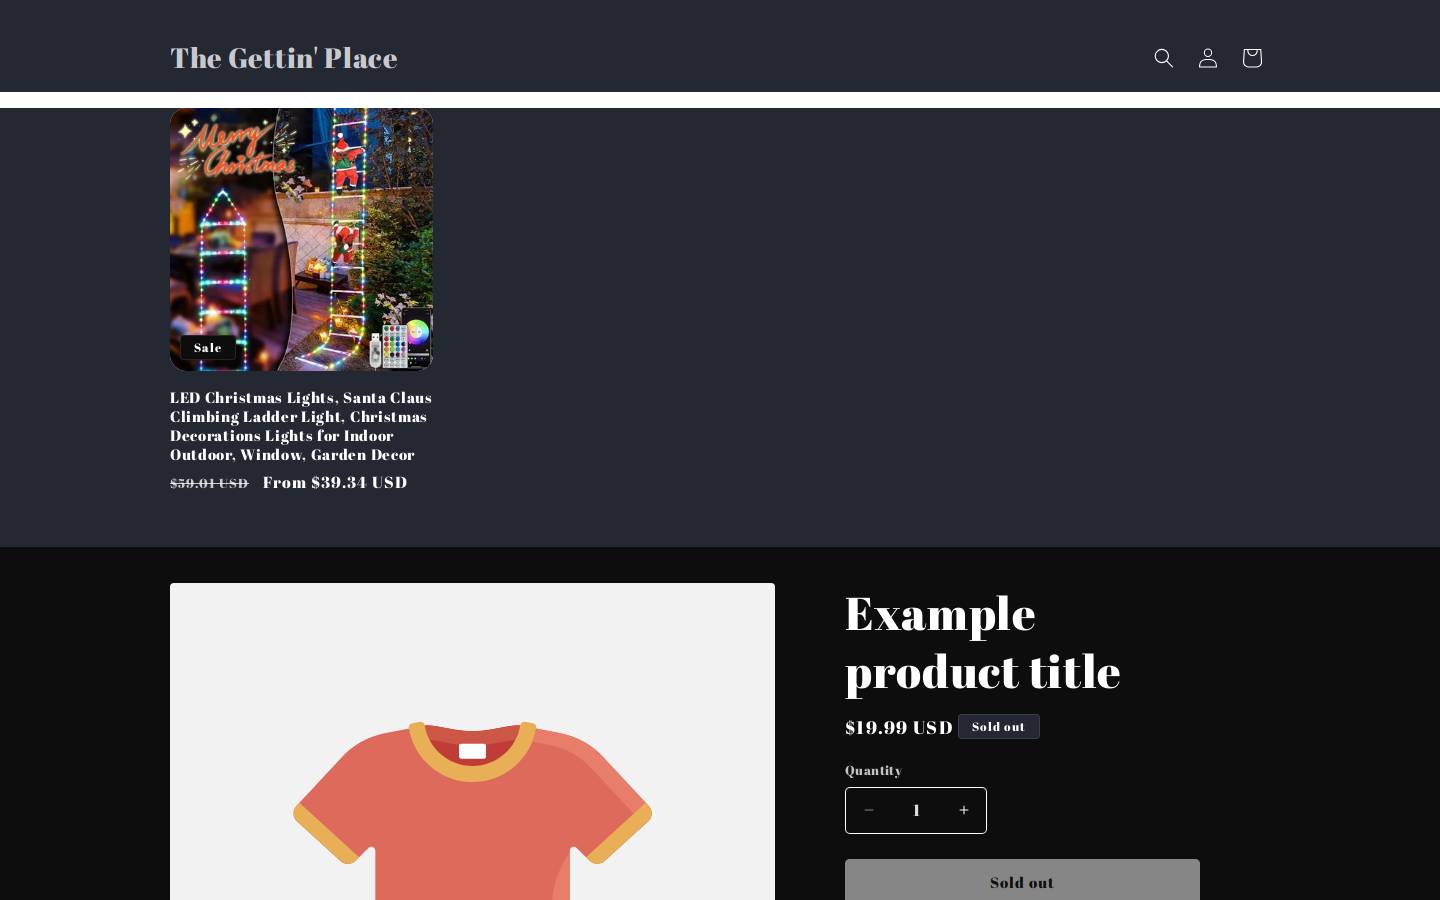Click the Sold out badge beside price
The height and width of the screenshot is (900, 1440).
tap(998, 726)
